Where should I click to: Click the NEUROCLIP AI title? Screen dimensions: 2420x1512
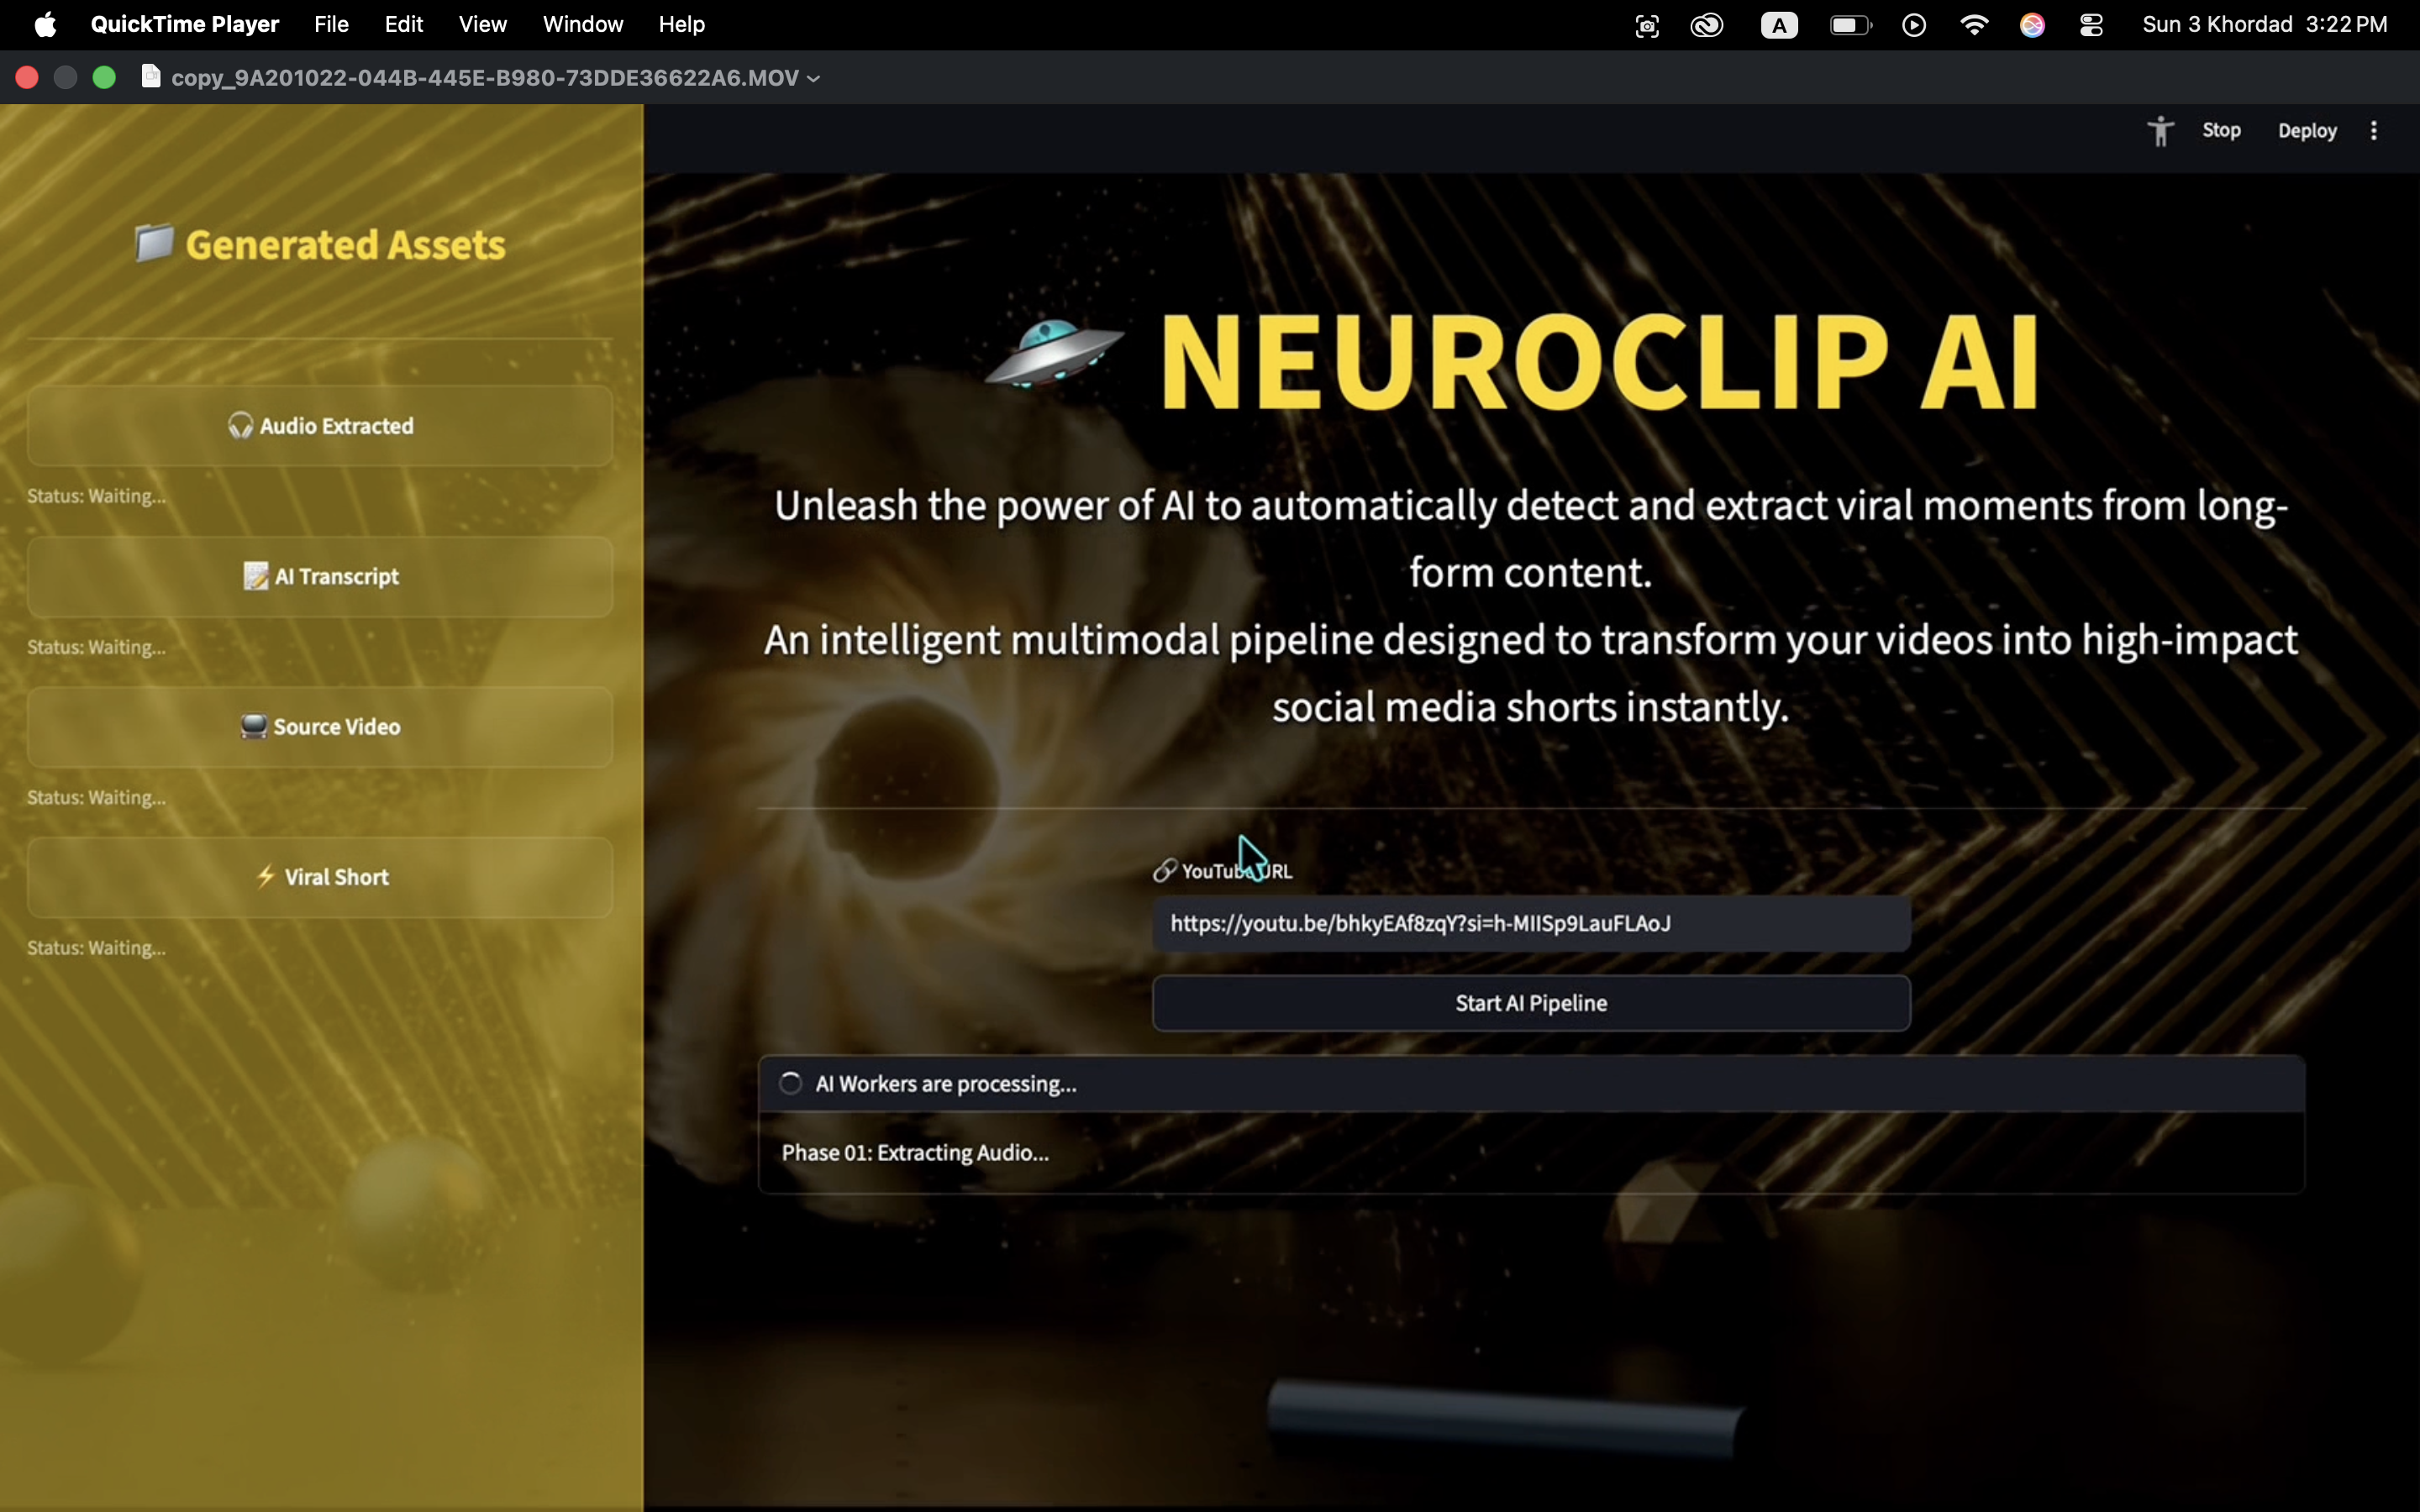tap(1599, 362)
